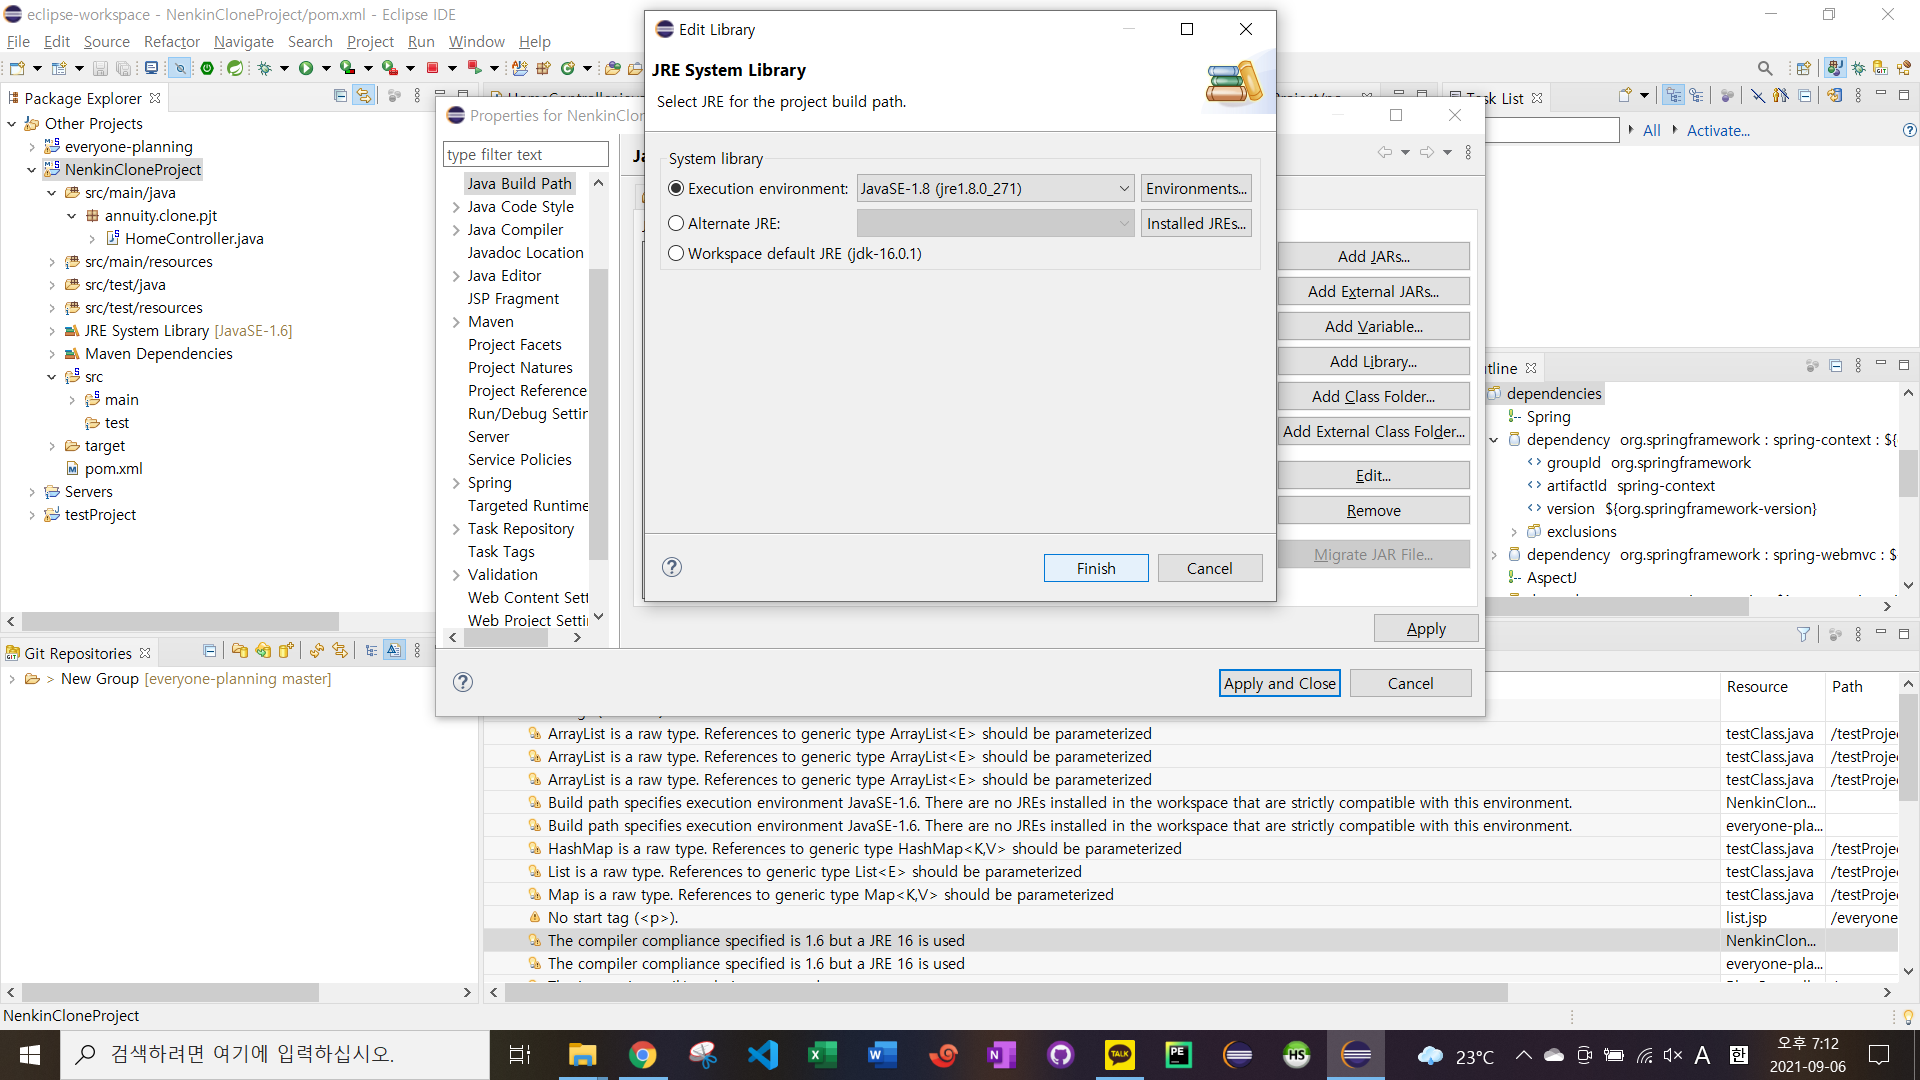Open the Refactor menu
The width and height of the screenshot is (1920, 1080).
pos(171,41)
